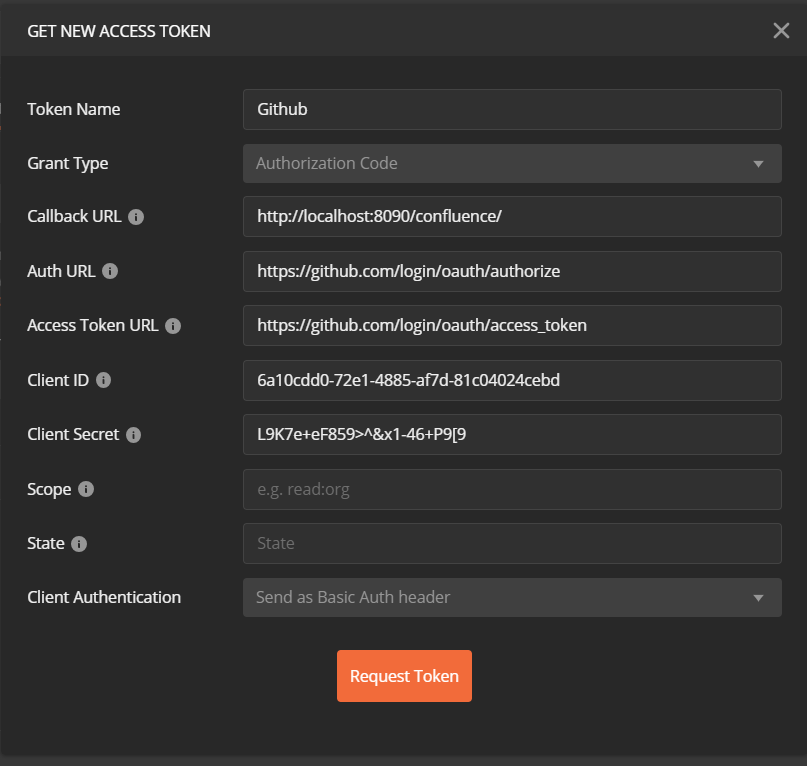Click the Access Token URL input field
Image resolution: width=807 pixels, height=766 pixels.
coord(512,326)
